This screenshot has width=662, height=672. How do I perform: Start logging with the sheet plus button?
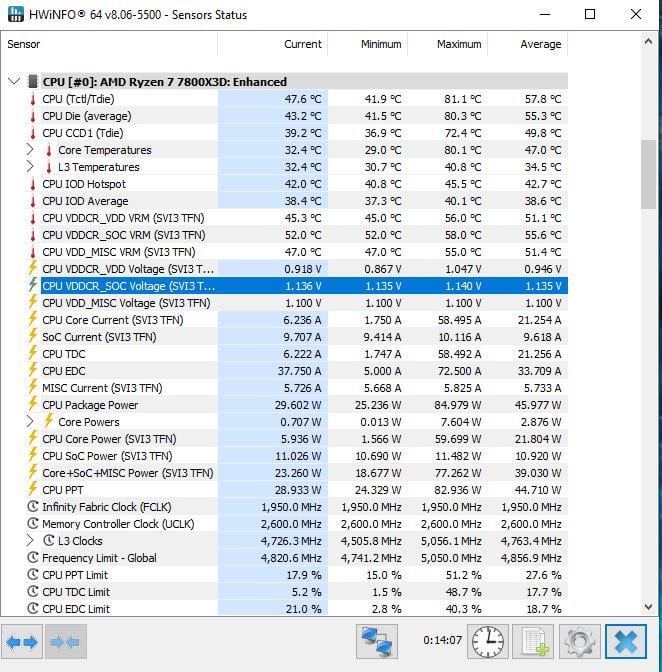pyautogui.click(x=533, y=642)
